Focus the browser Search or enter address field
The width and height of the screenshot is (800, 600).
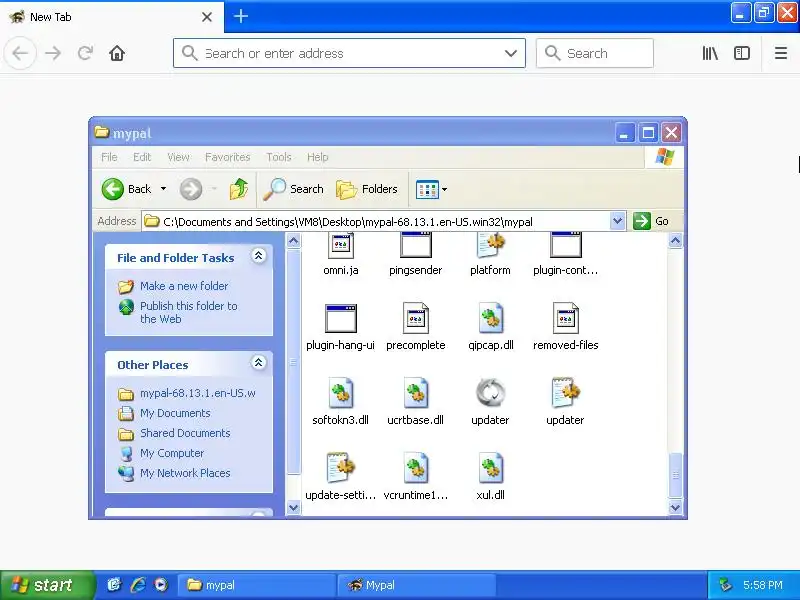pos(349,53)
